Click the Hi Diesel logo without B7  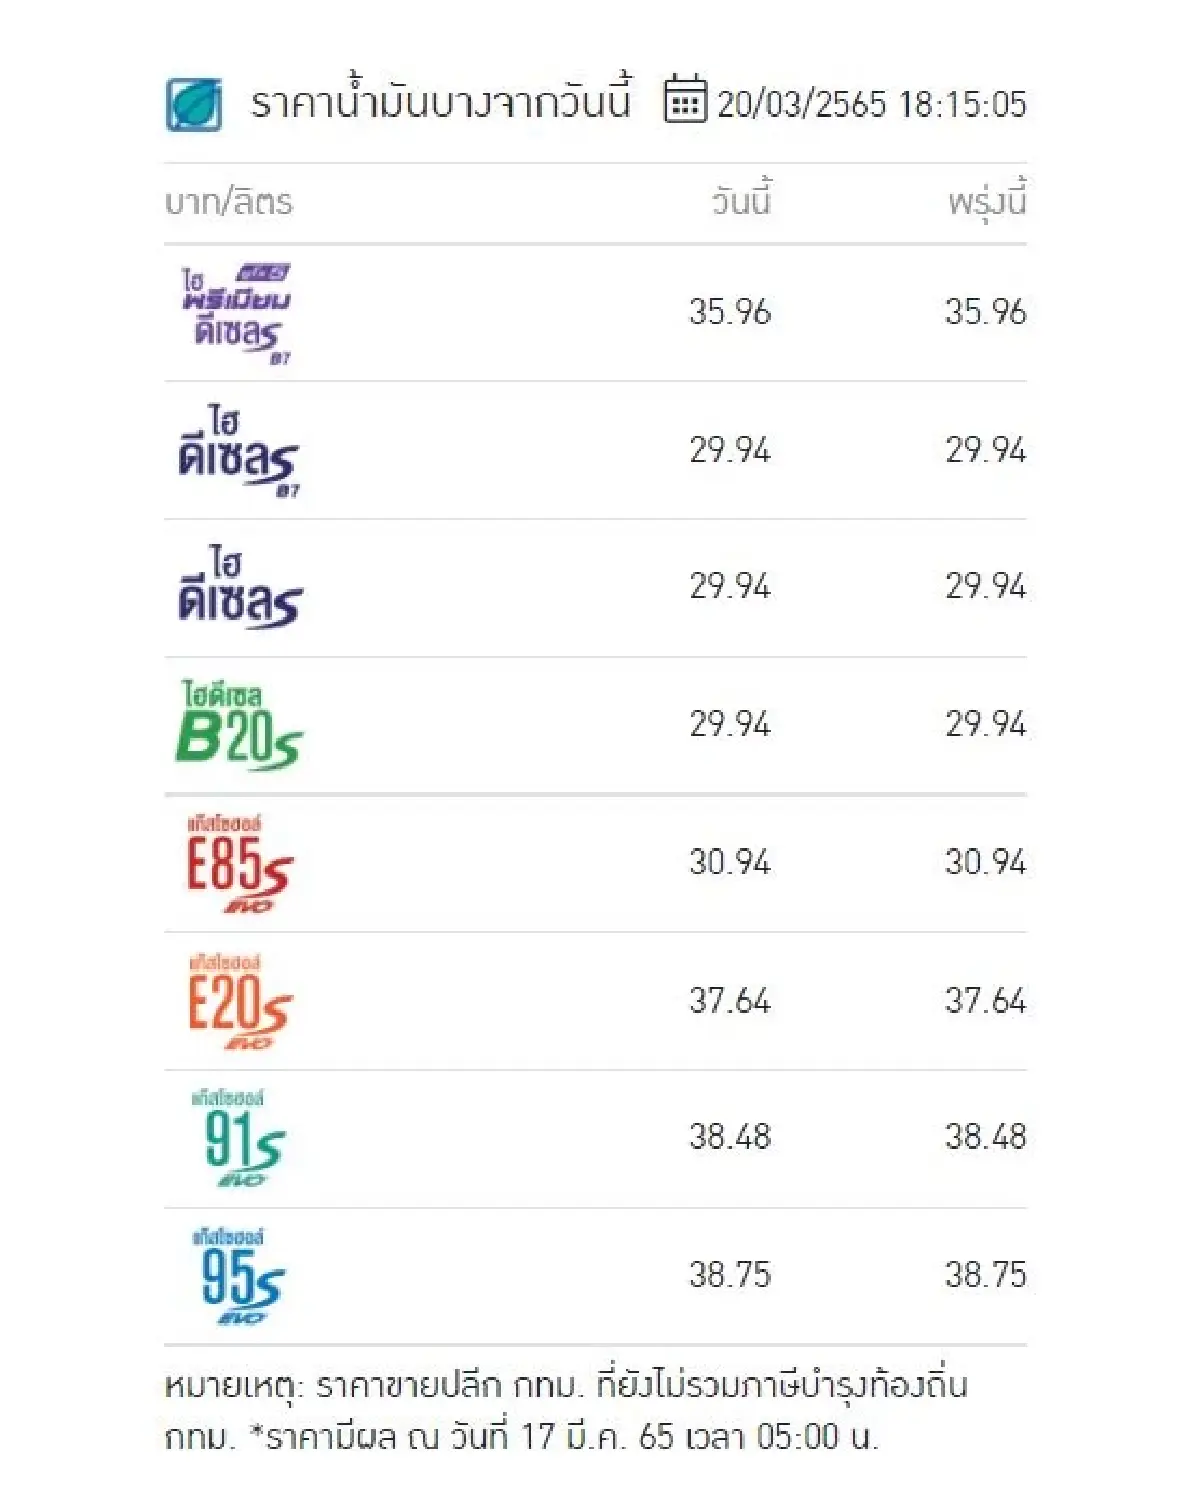(238, 589)
